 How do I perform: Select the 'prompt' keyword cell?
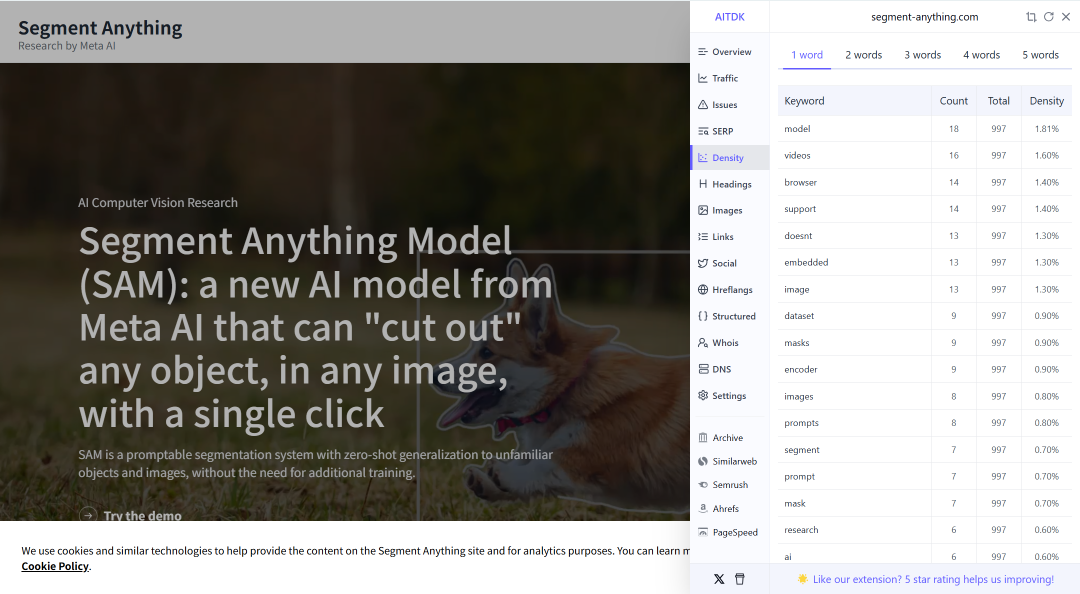pyautogui.click(x=855, y=476)
